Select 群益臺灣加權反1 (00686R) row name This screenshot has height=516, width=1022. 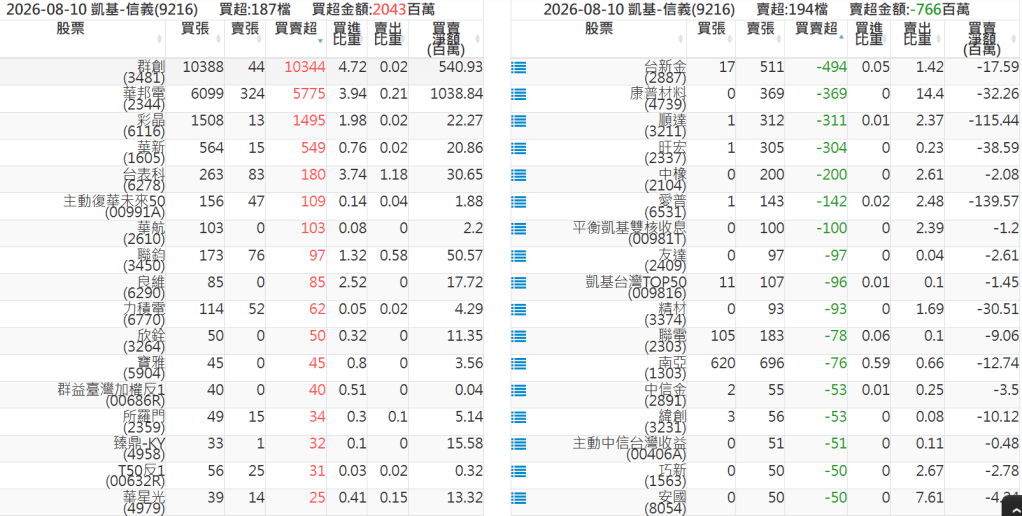click(x=111, y=395)
